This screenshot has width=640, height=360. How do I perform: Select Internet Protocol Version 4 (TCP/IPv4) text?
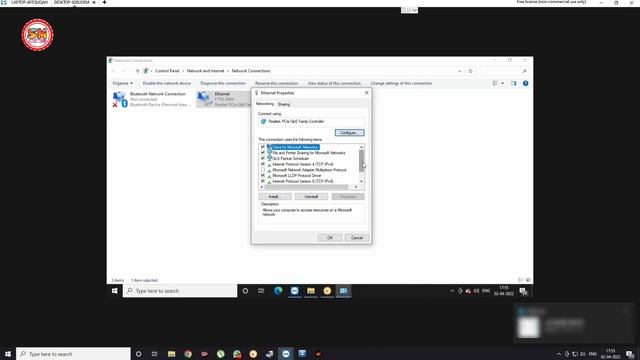point(303,164)
